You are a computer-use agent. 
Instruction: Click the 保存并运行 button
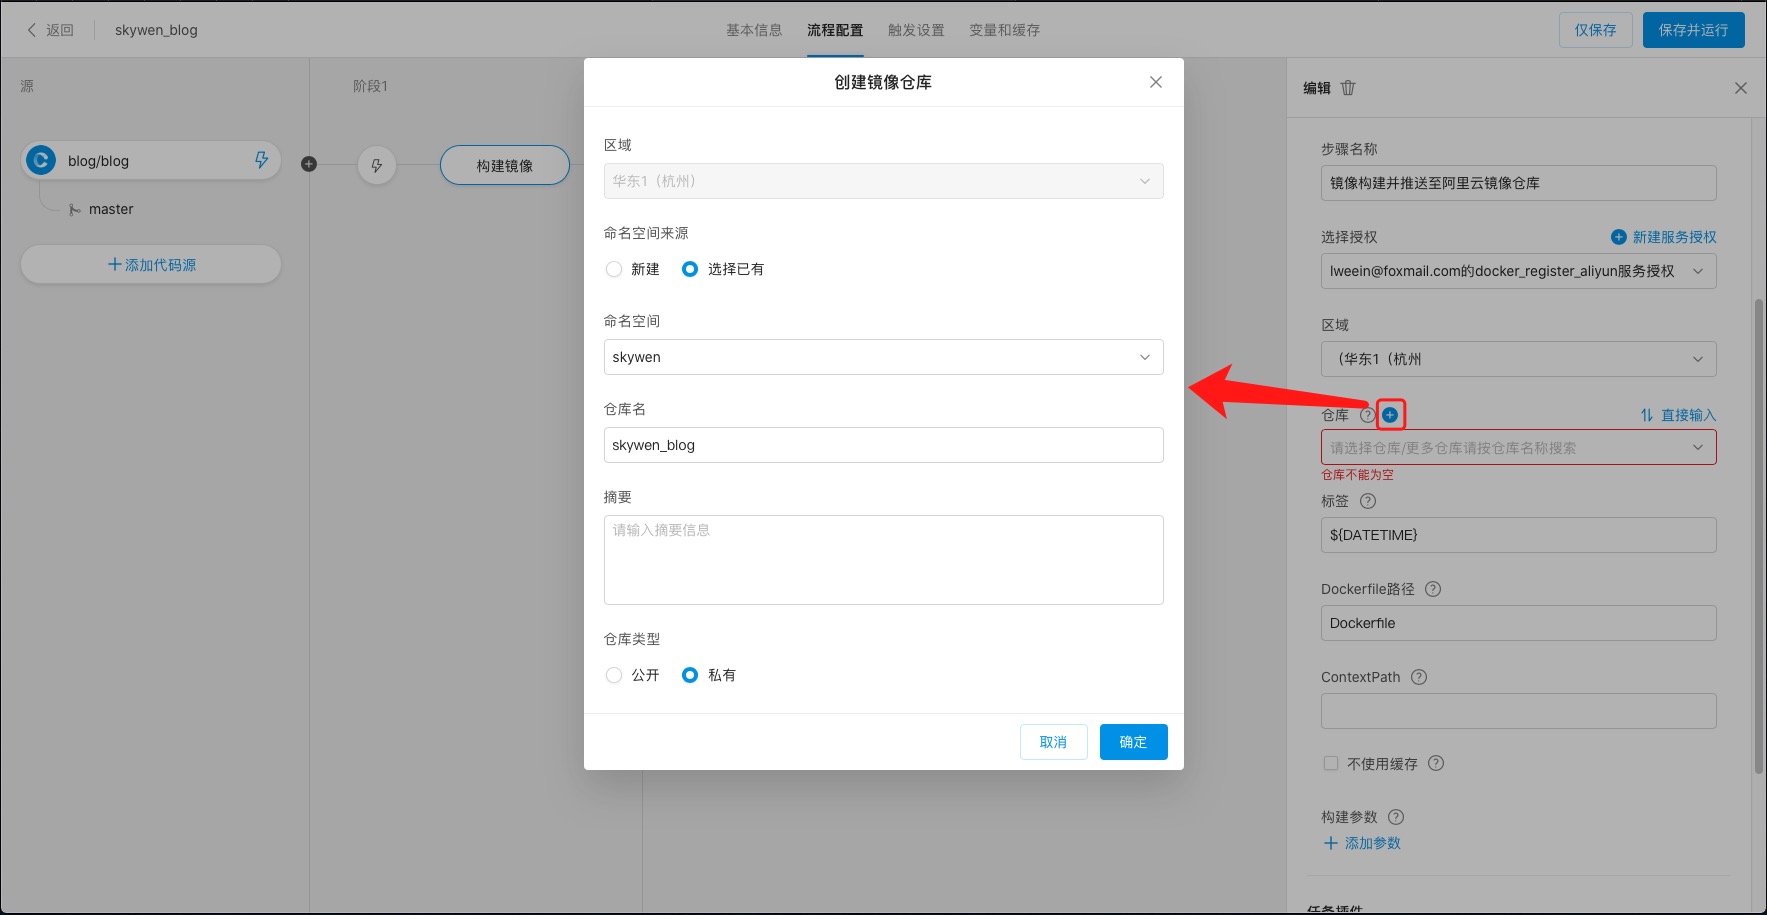1694,30
